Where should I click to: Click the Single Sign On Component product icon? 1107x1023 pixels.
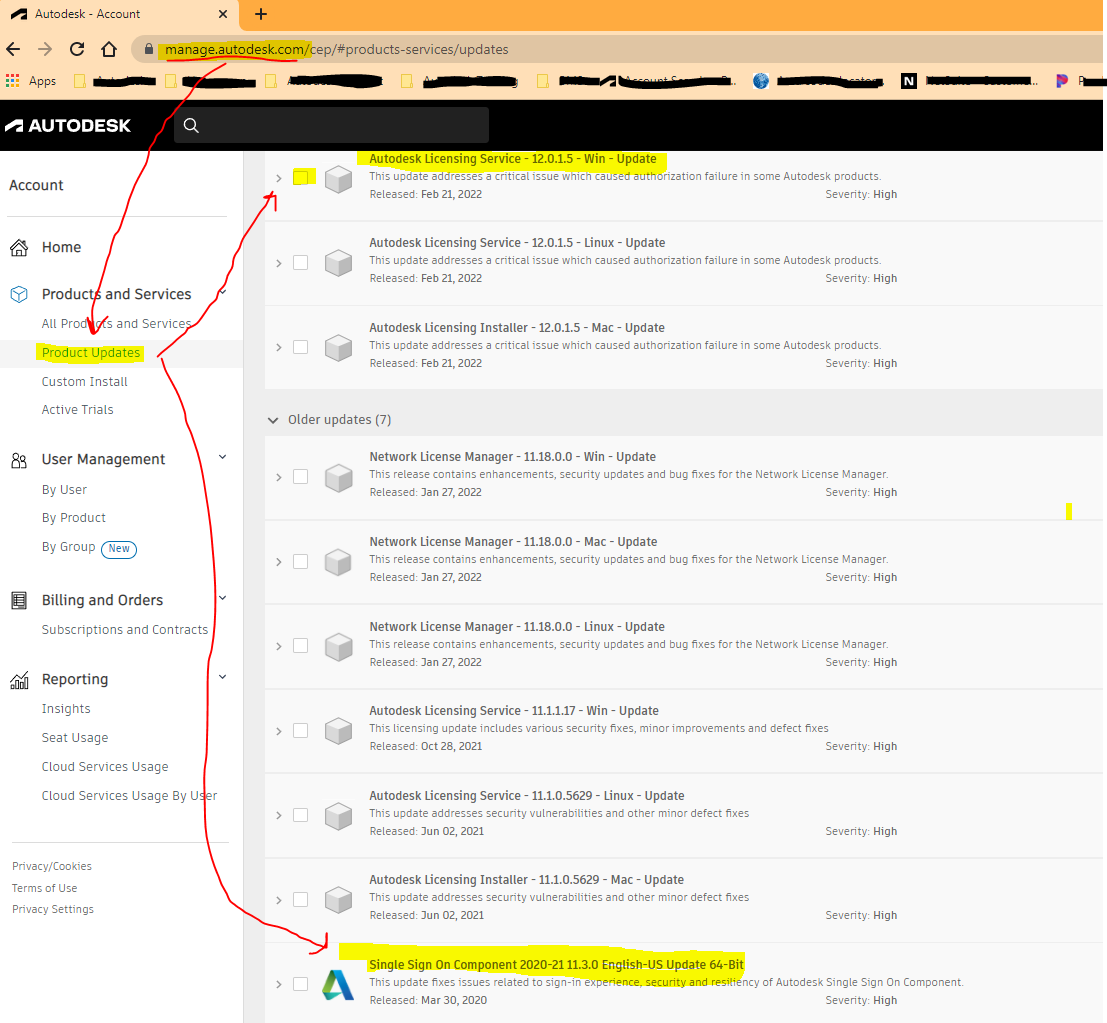point(338,983)
